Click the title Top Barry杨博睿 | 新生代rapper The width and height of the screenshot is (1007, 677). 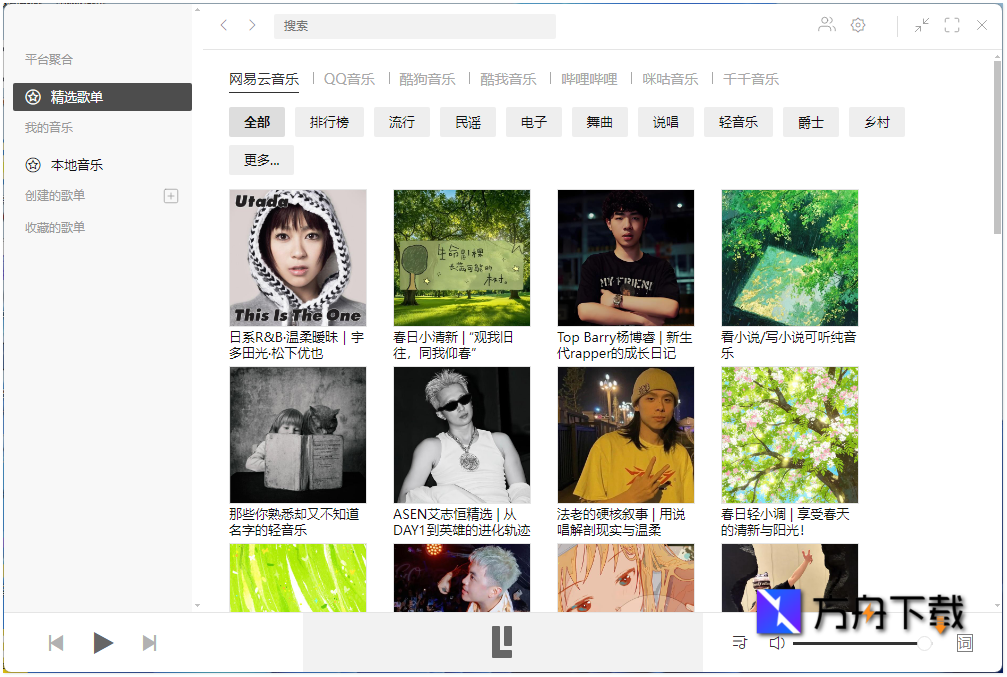(625, 345)
